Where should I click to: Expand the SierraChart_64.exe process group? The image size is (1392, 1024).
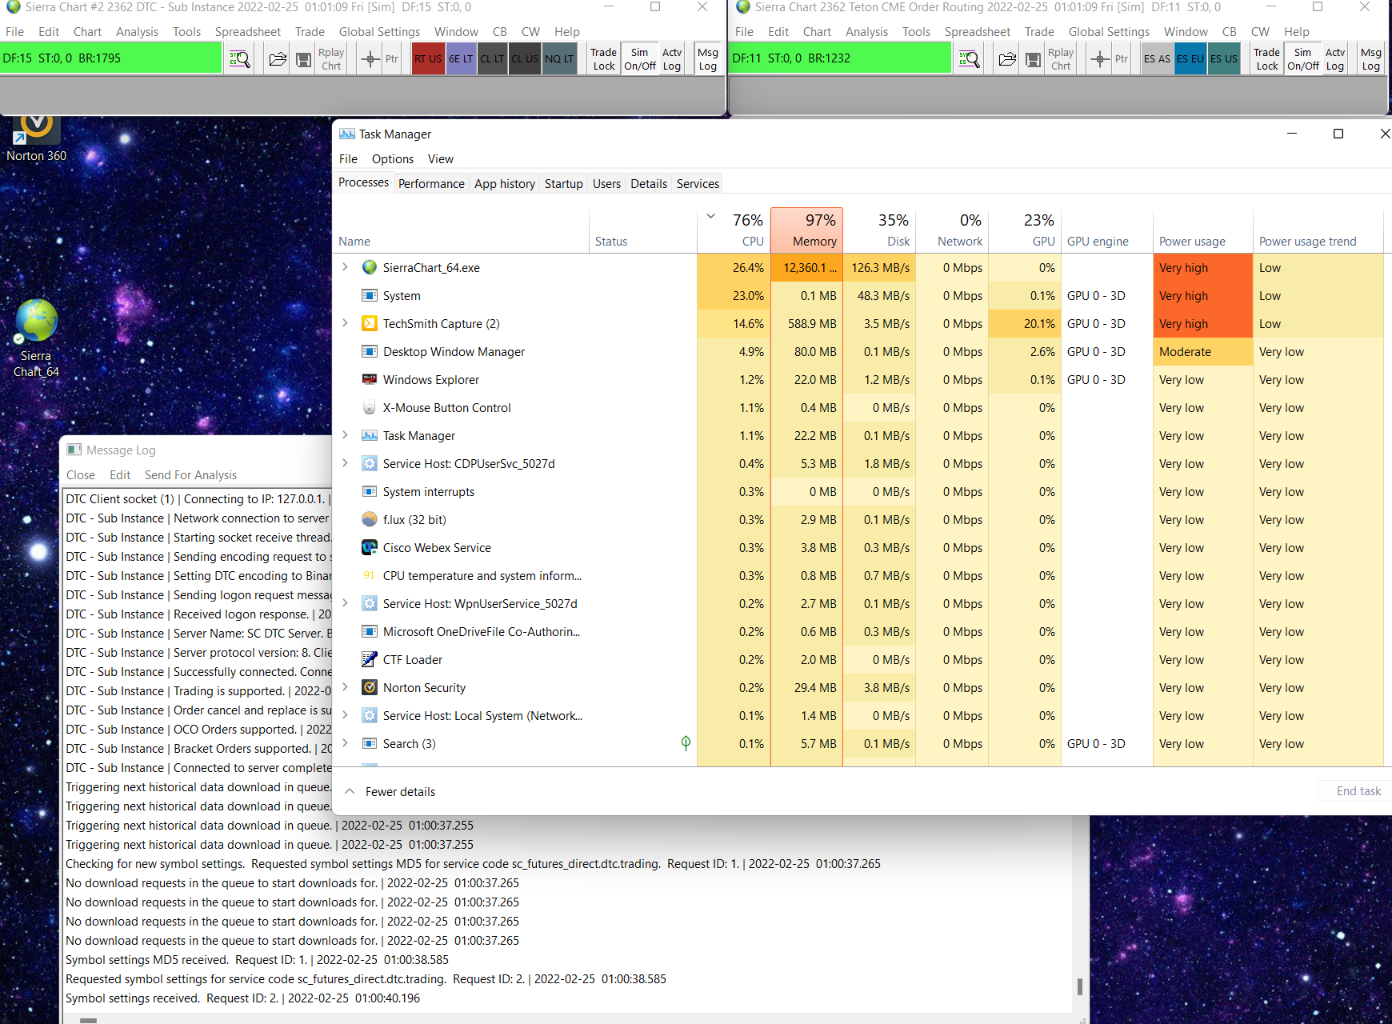point(345,267)
